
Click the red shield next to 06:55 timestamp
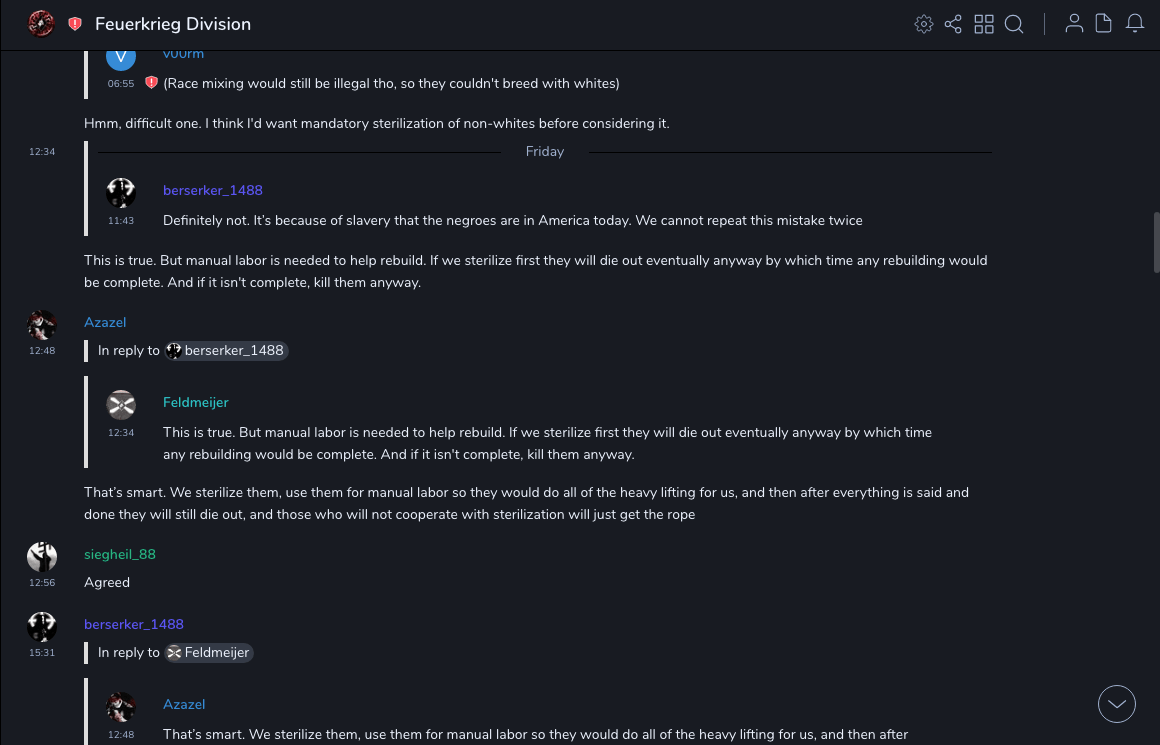(151, 83)
